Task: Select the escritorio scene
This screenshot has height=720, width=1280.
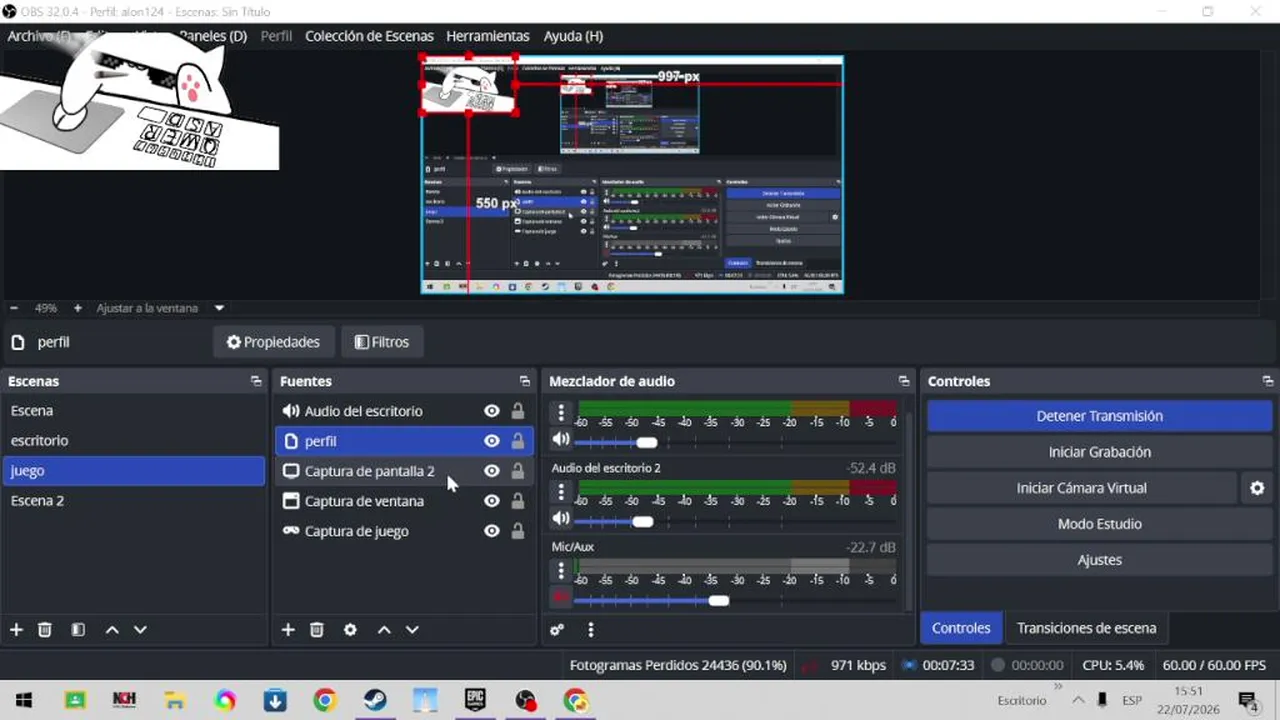Action: (134, 441)
